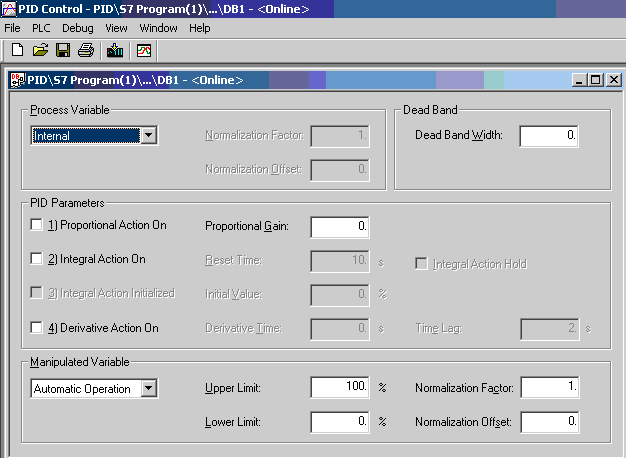Screen dimensions: 626x458
Task: Click the Download to PLC toolbar icon
Action: click(115, 50)
